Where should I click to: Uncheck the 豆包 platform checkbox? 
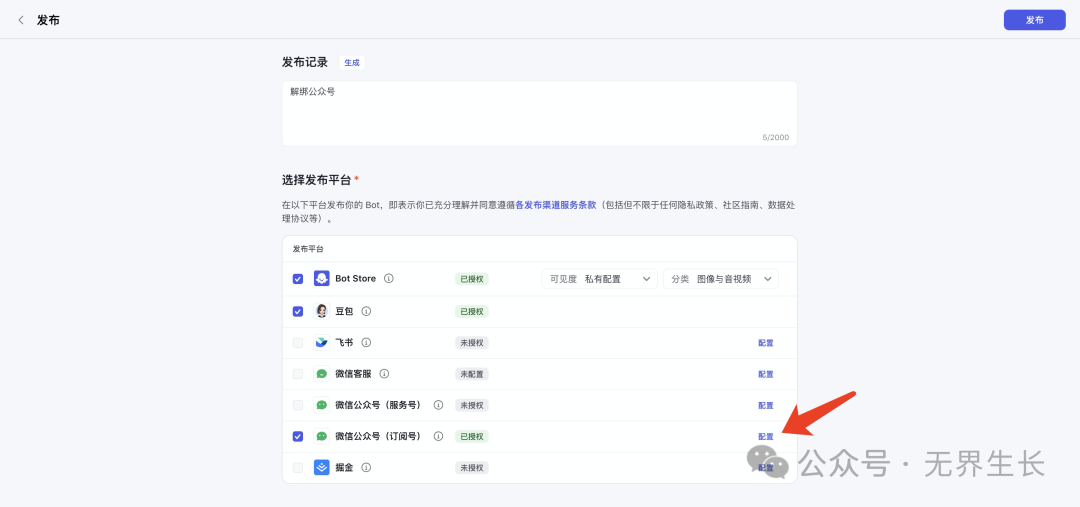pos(298,311)
